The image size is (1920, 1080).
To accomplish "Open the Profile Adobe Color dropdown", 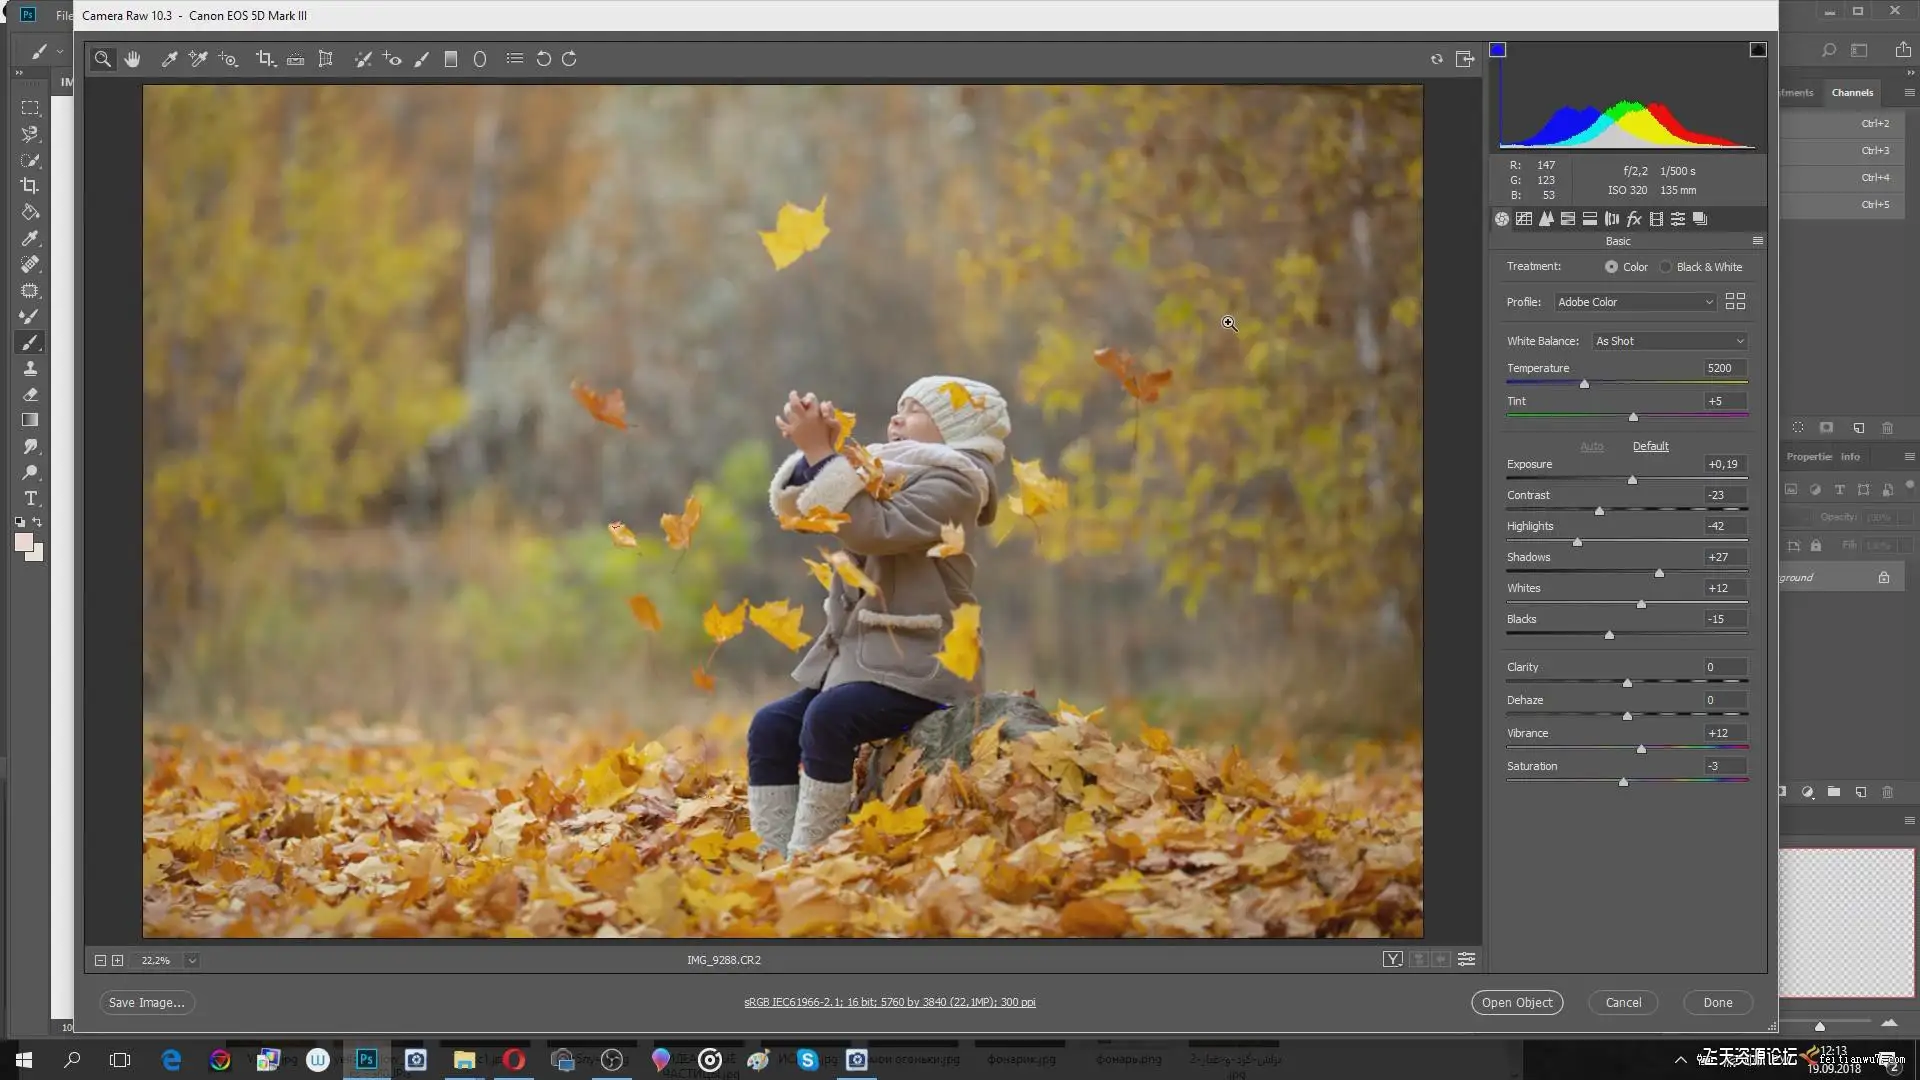I will click(x=1635, y=302).
